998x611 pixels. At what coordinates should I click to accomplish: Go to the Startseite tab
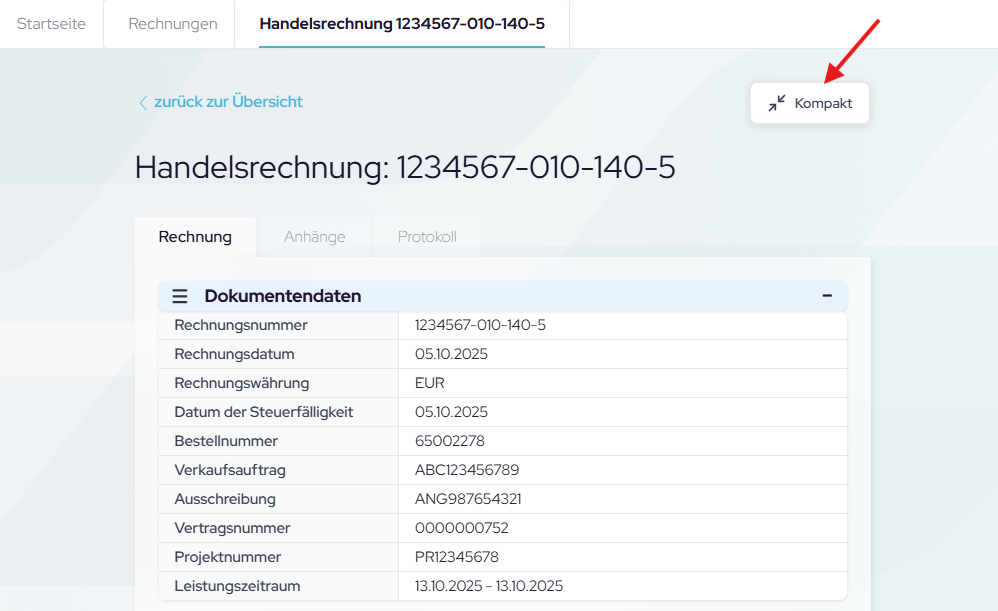pos(51,24)
